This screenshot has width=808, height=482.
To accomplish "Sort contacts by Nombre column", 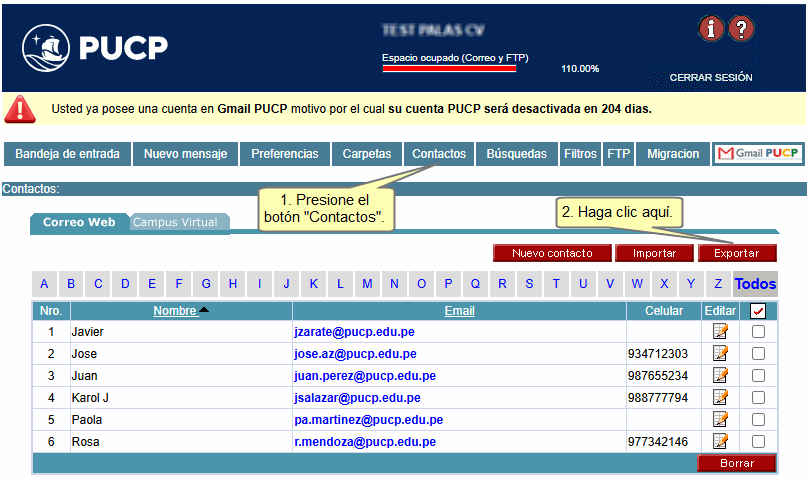I will click(x=175, y=311).
